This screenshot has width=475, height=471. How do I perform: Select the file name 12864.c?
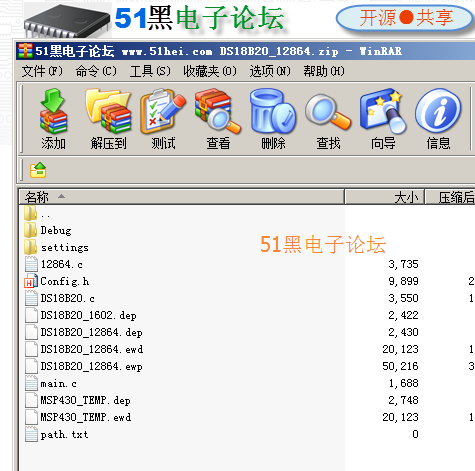[x=62, y=264]
